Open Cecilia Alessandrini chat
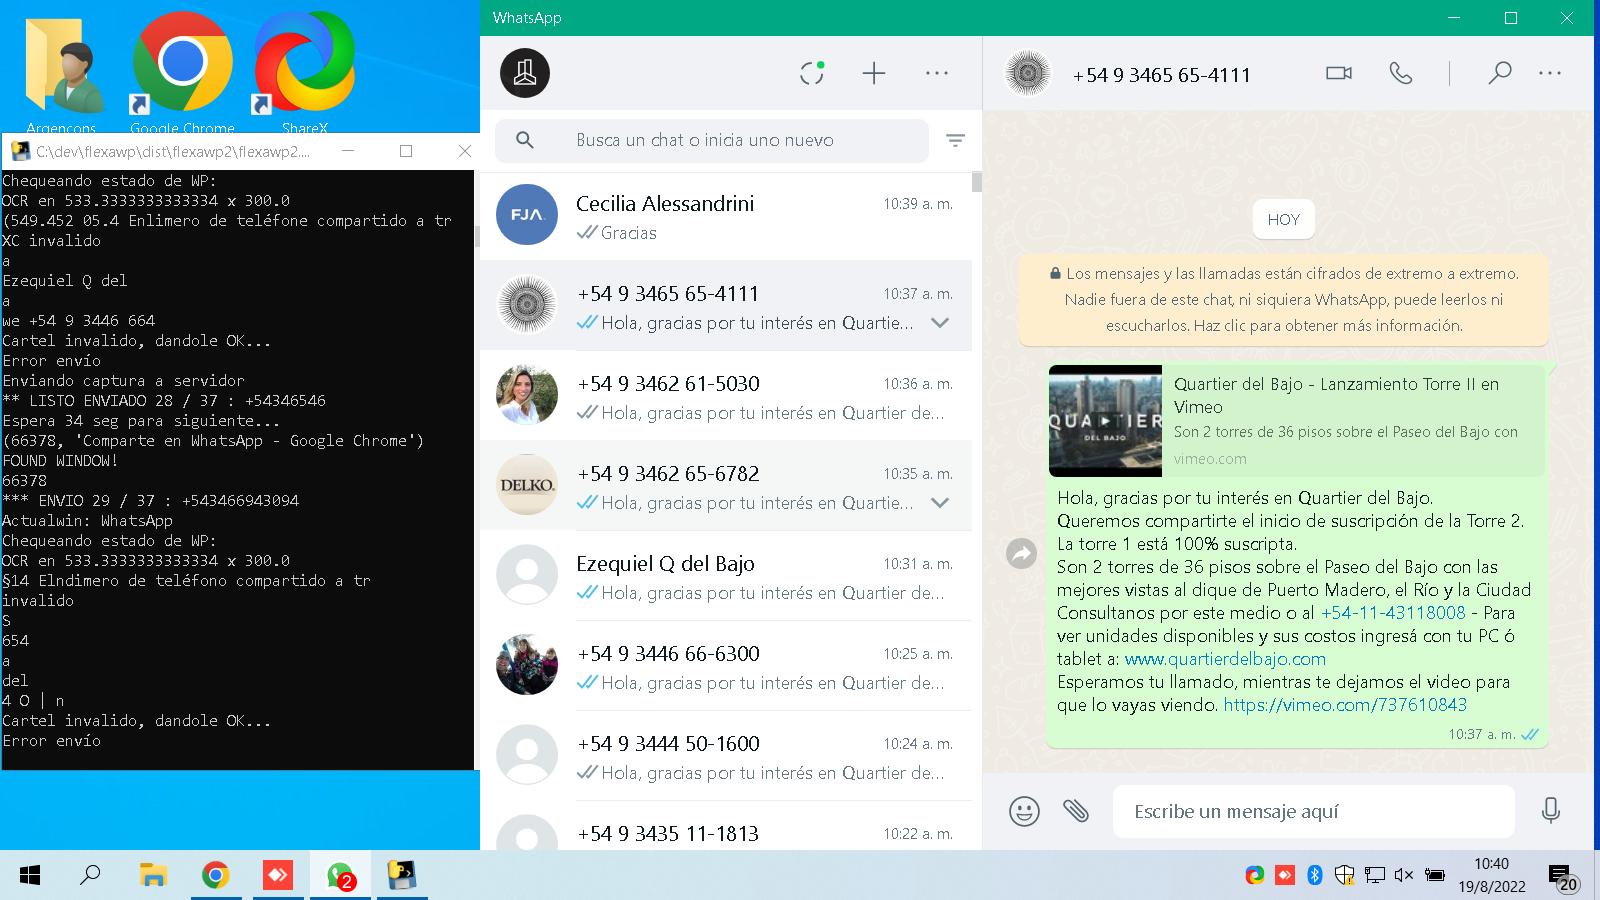The image size is (1600, 900). click(725, 216)
